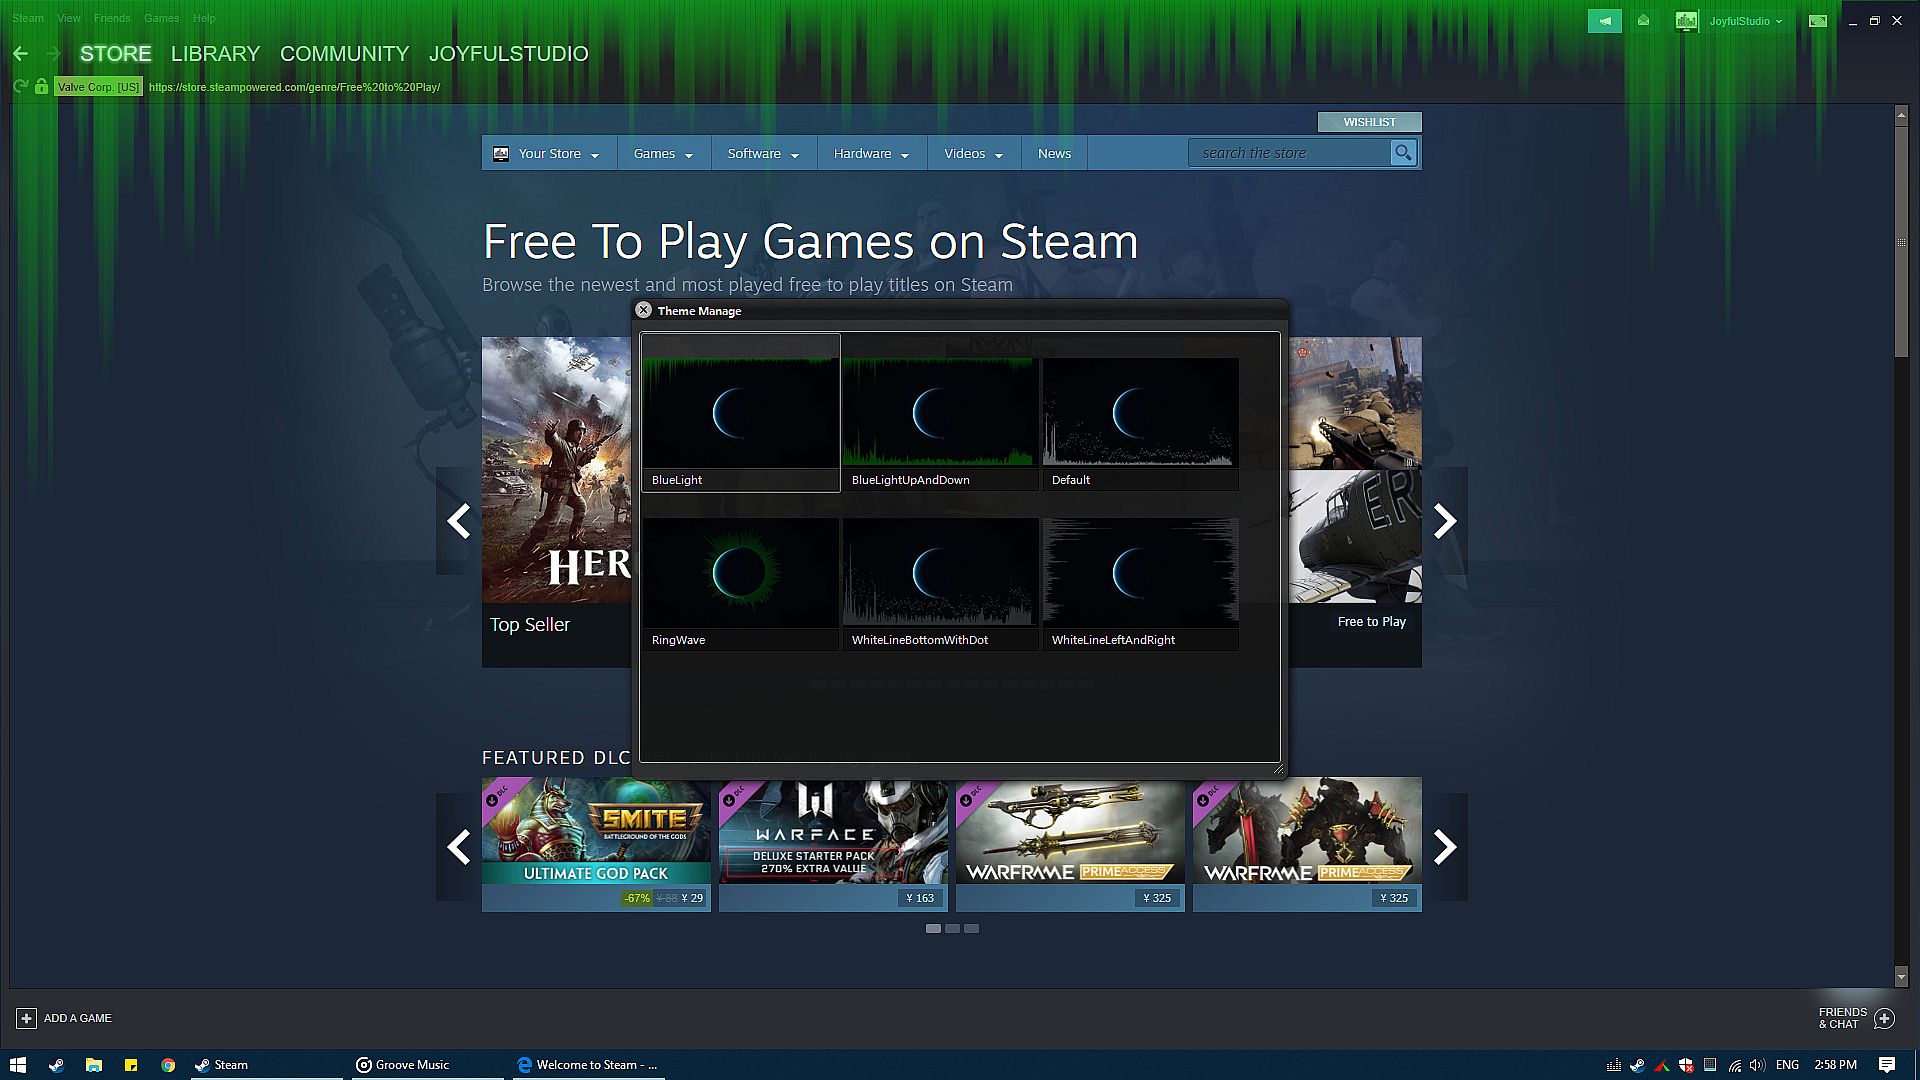
Task: Expand the Games dropdown menu
Action: (663, 154)
